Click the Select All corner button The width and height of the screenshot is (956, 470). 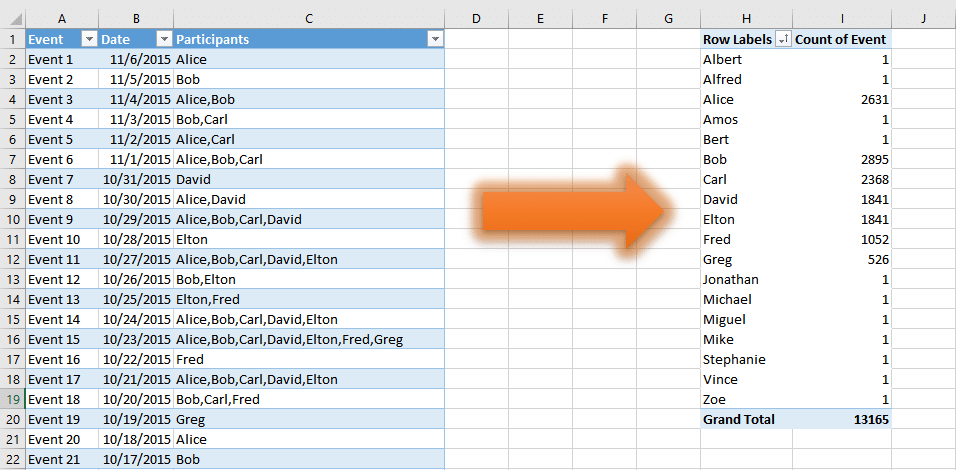click(13, 19)
